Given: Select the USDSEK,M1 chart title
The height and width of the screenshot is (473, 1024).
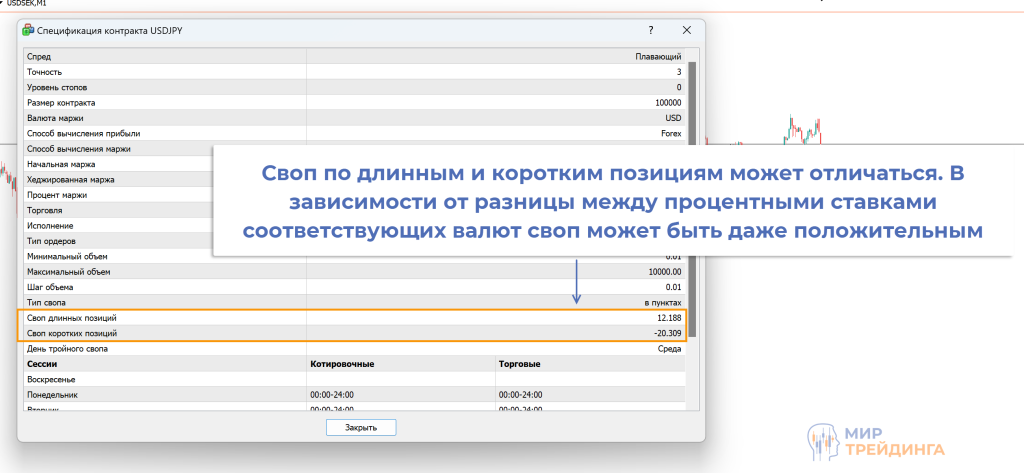Looking at the screenshot, I should (32, 5).
